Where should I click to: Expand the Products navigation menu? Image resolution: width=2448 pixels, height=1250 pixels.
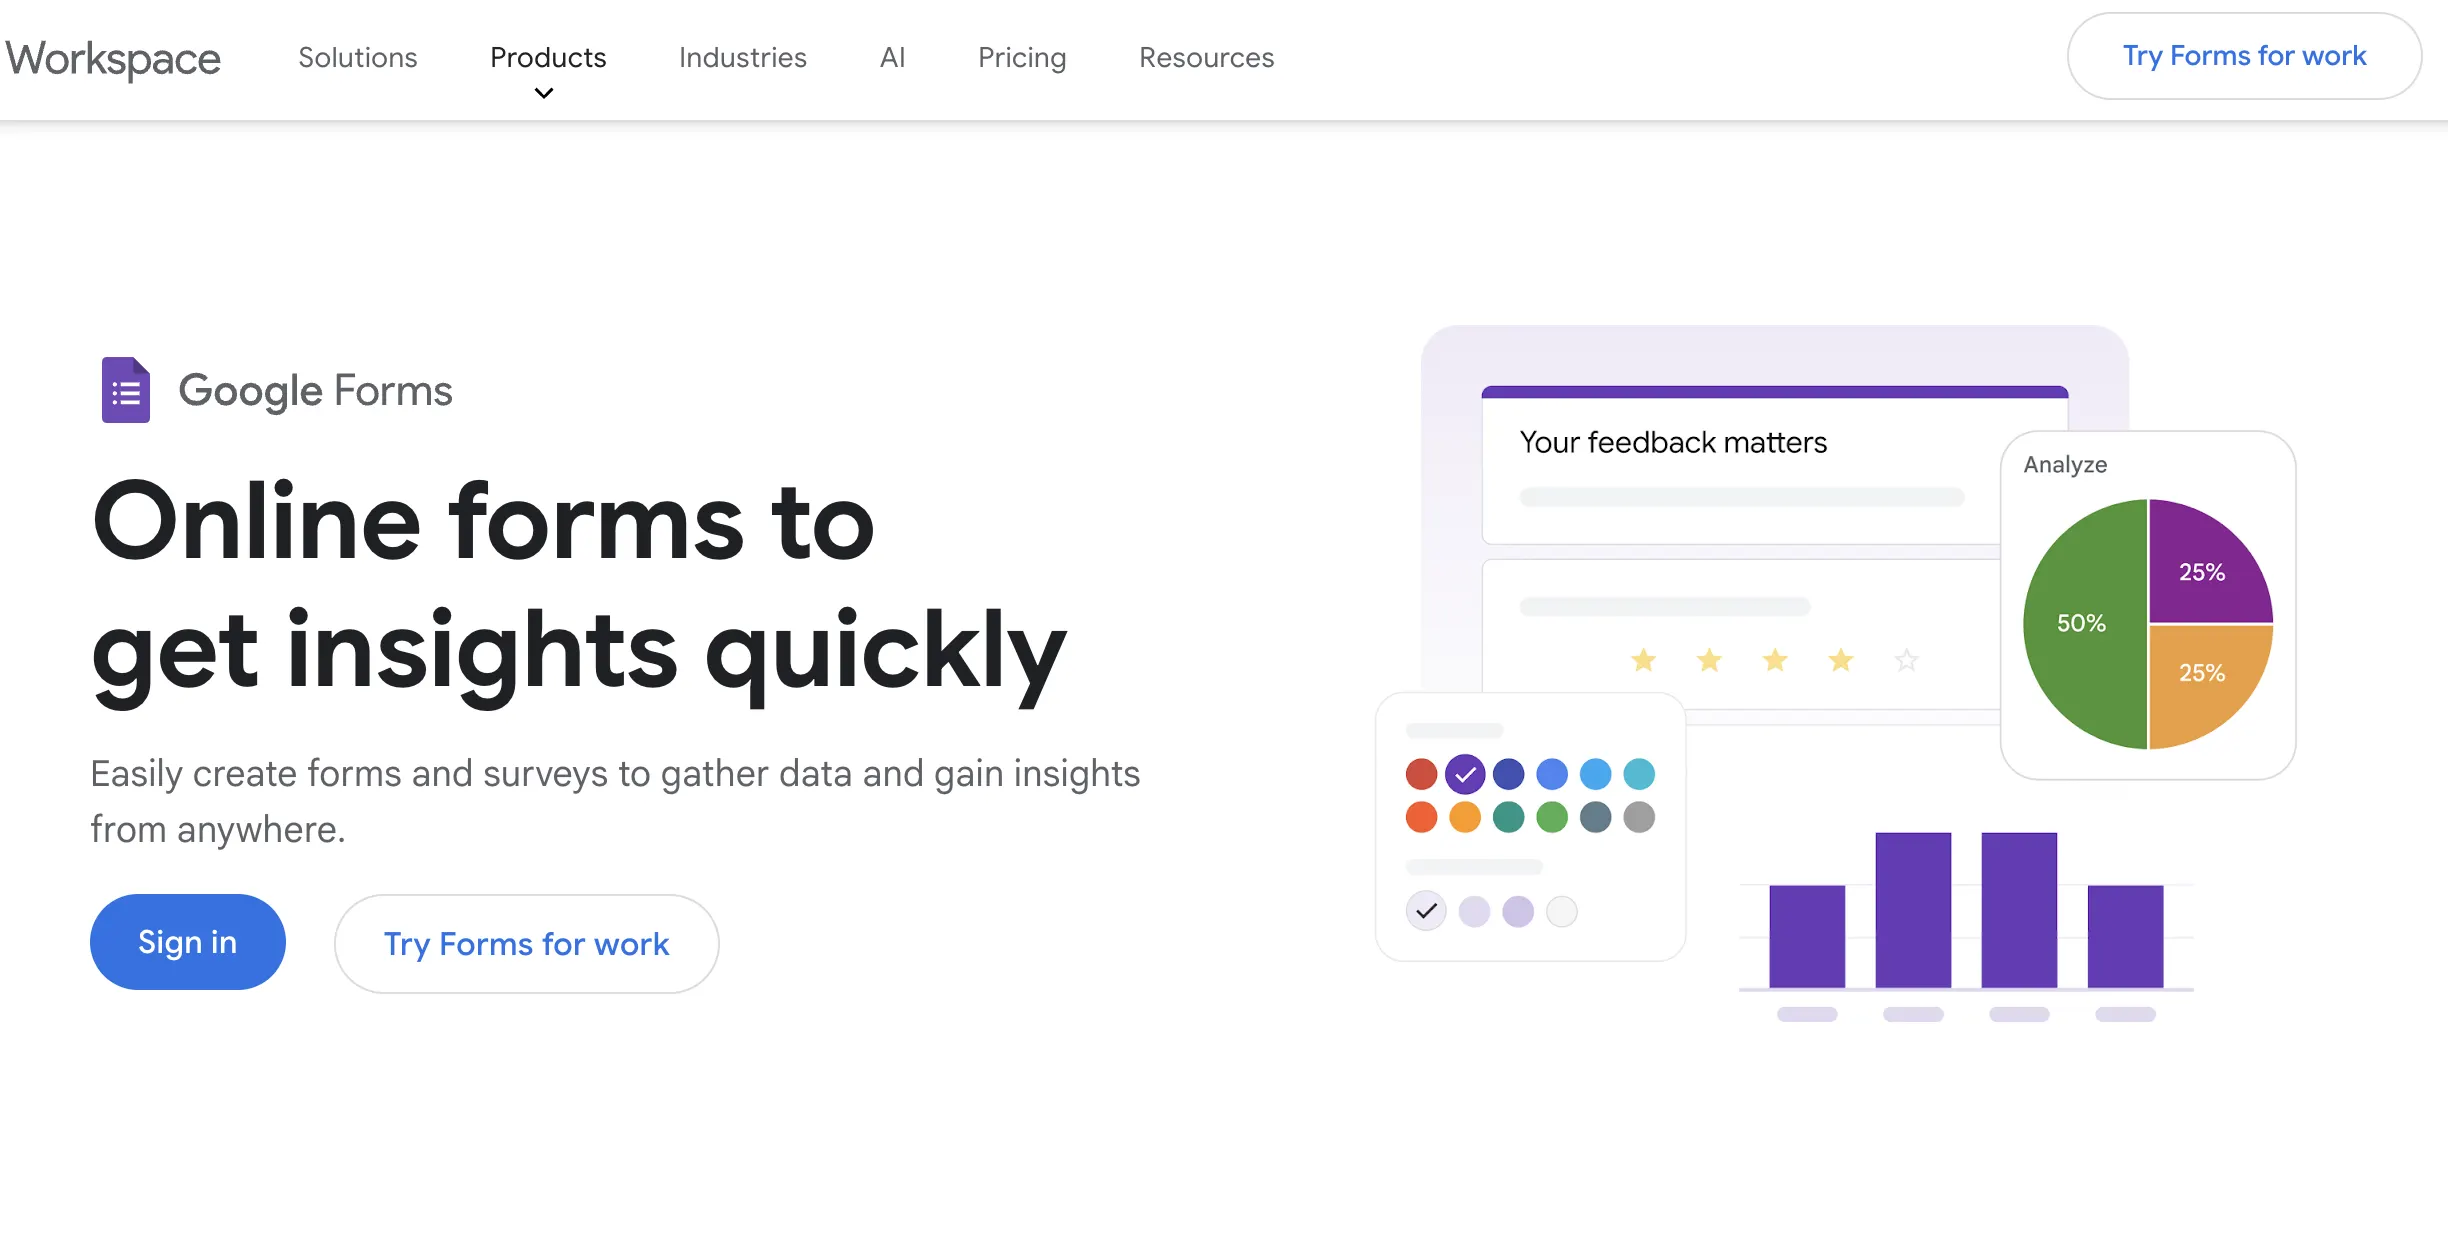(548, 57)
